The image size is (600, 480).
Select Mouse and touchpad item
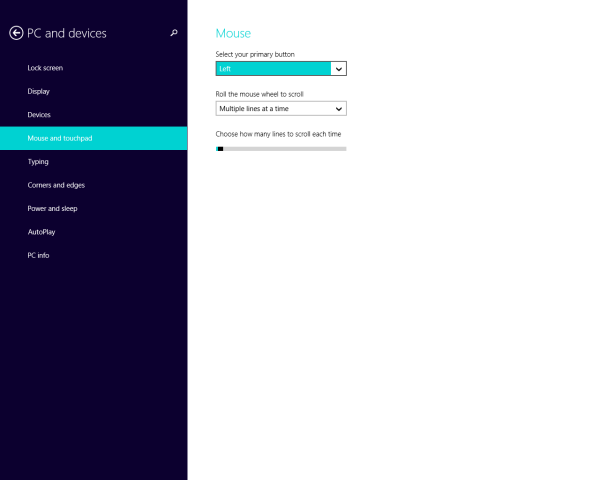click(x=93, y=138)
